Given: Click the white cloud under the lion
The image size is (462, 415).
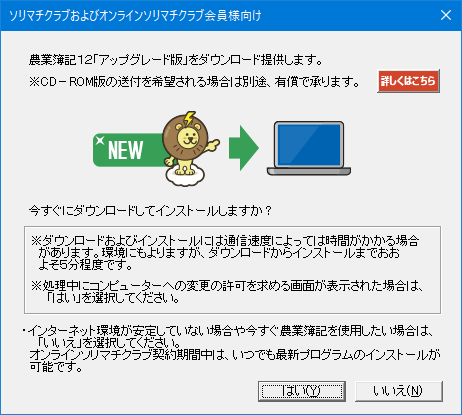Looking at the screenshot, I should tap(185, 176).
